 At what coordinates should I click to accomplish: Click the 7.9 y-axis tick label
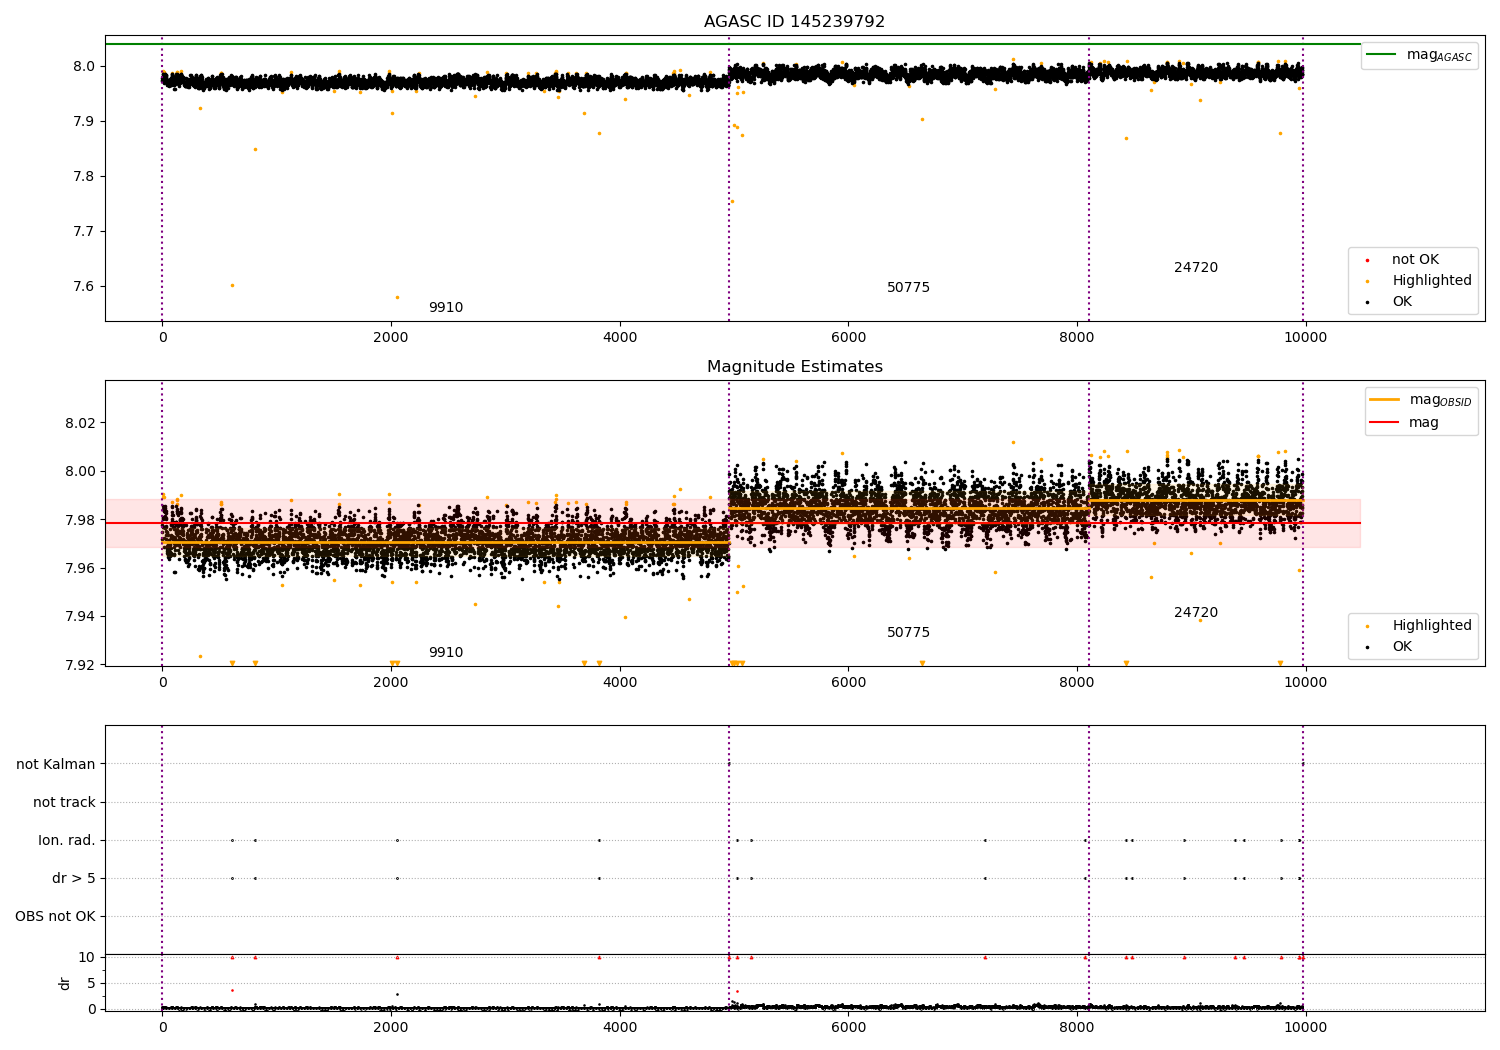85,122
